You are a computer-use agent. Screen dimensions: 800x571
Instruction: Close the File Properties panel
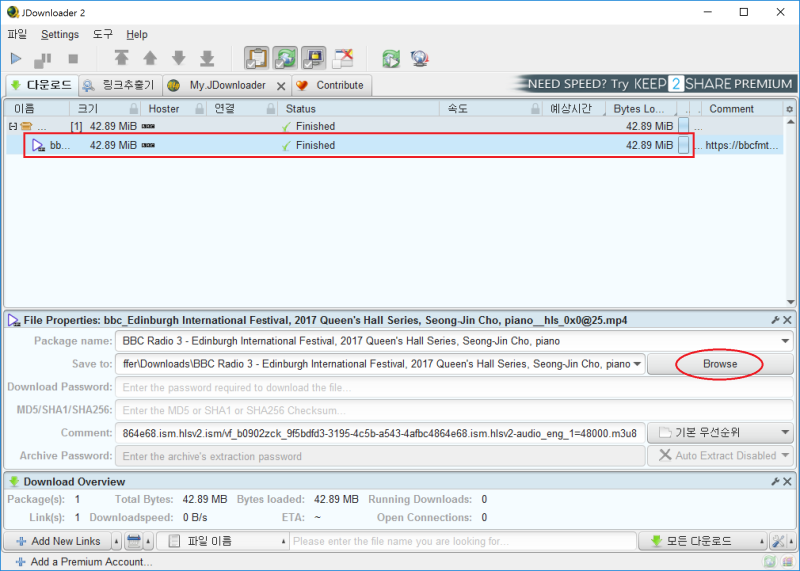click(787, 320)
